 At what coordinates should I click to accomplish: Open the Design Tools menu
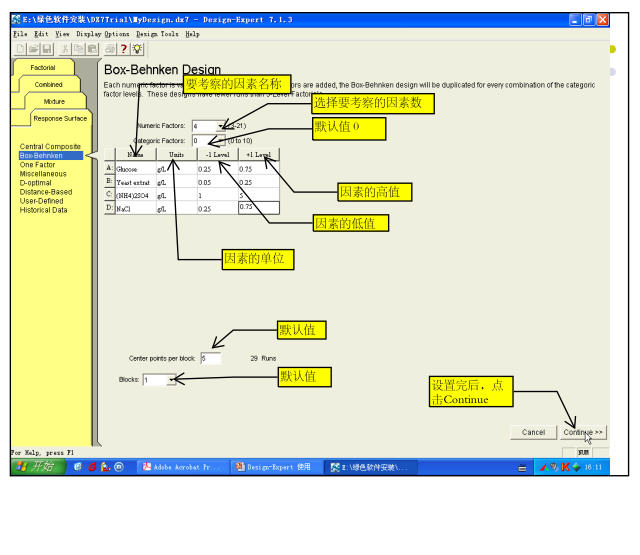[x=157, y=34]
